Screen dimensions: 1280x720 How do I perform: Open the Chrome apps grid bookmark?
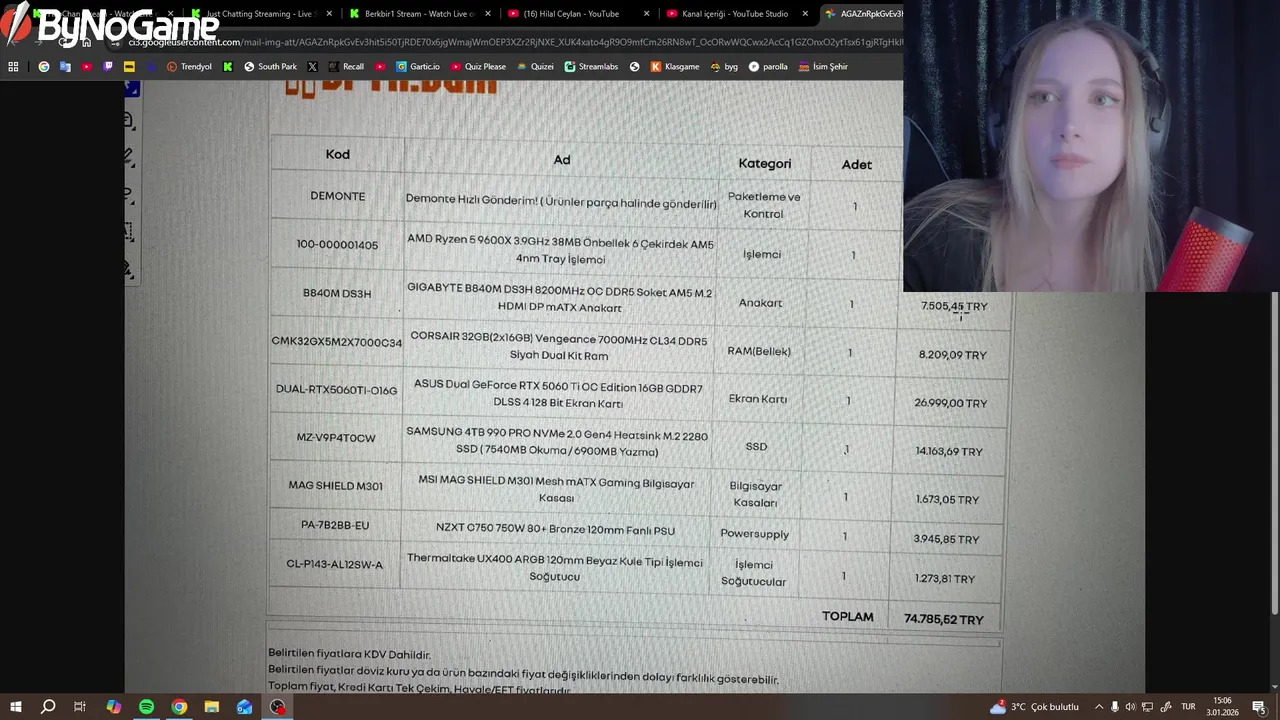tap(13, 67)
